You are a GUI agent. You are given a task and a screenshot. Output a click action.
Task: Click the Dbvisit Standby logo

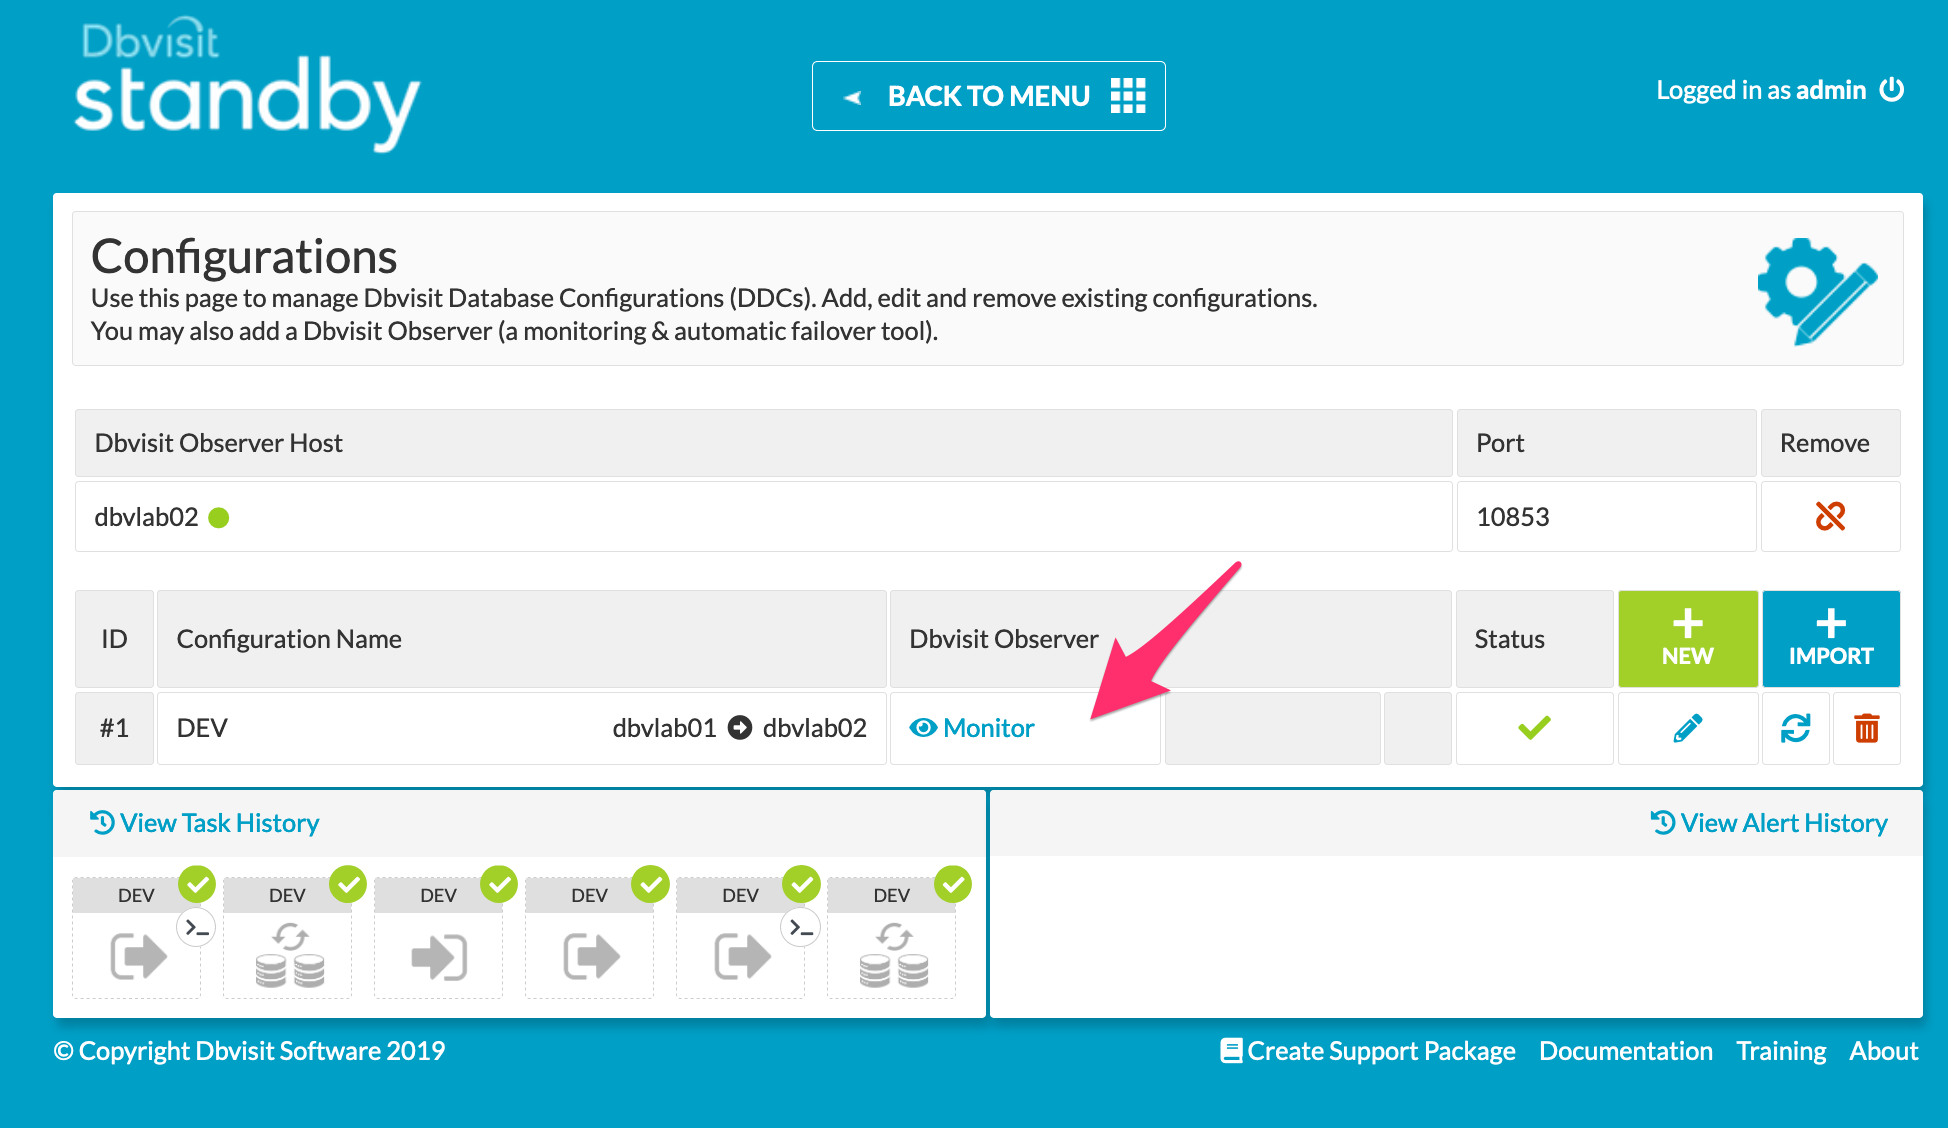click(x=246, y=85)
